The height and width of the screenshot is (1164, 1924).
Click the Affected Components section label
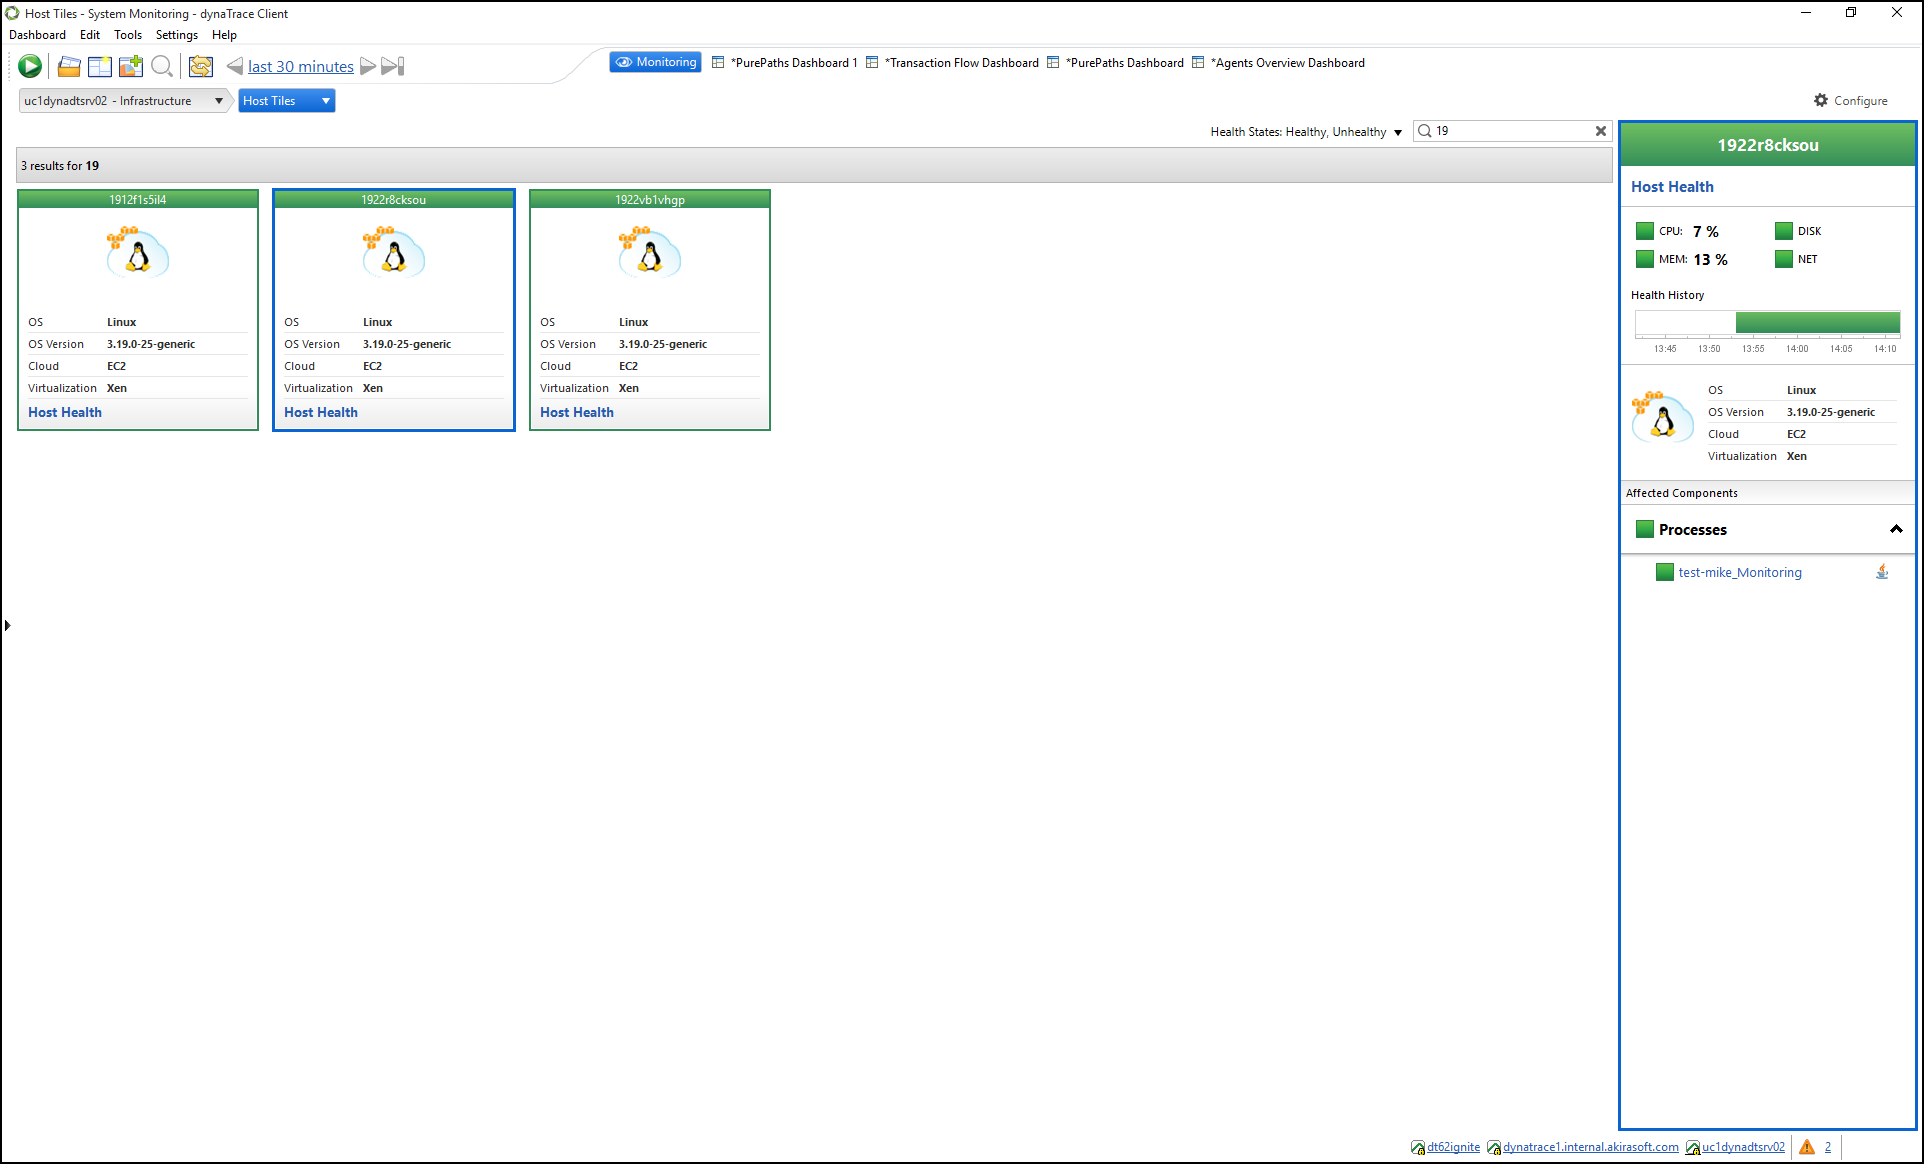[1682, 493]
